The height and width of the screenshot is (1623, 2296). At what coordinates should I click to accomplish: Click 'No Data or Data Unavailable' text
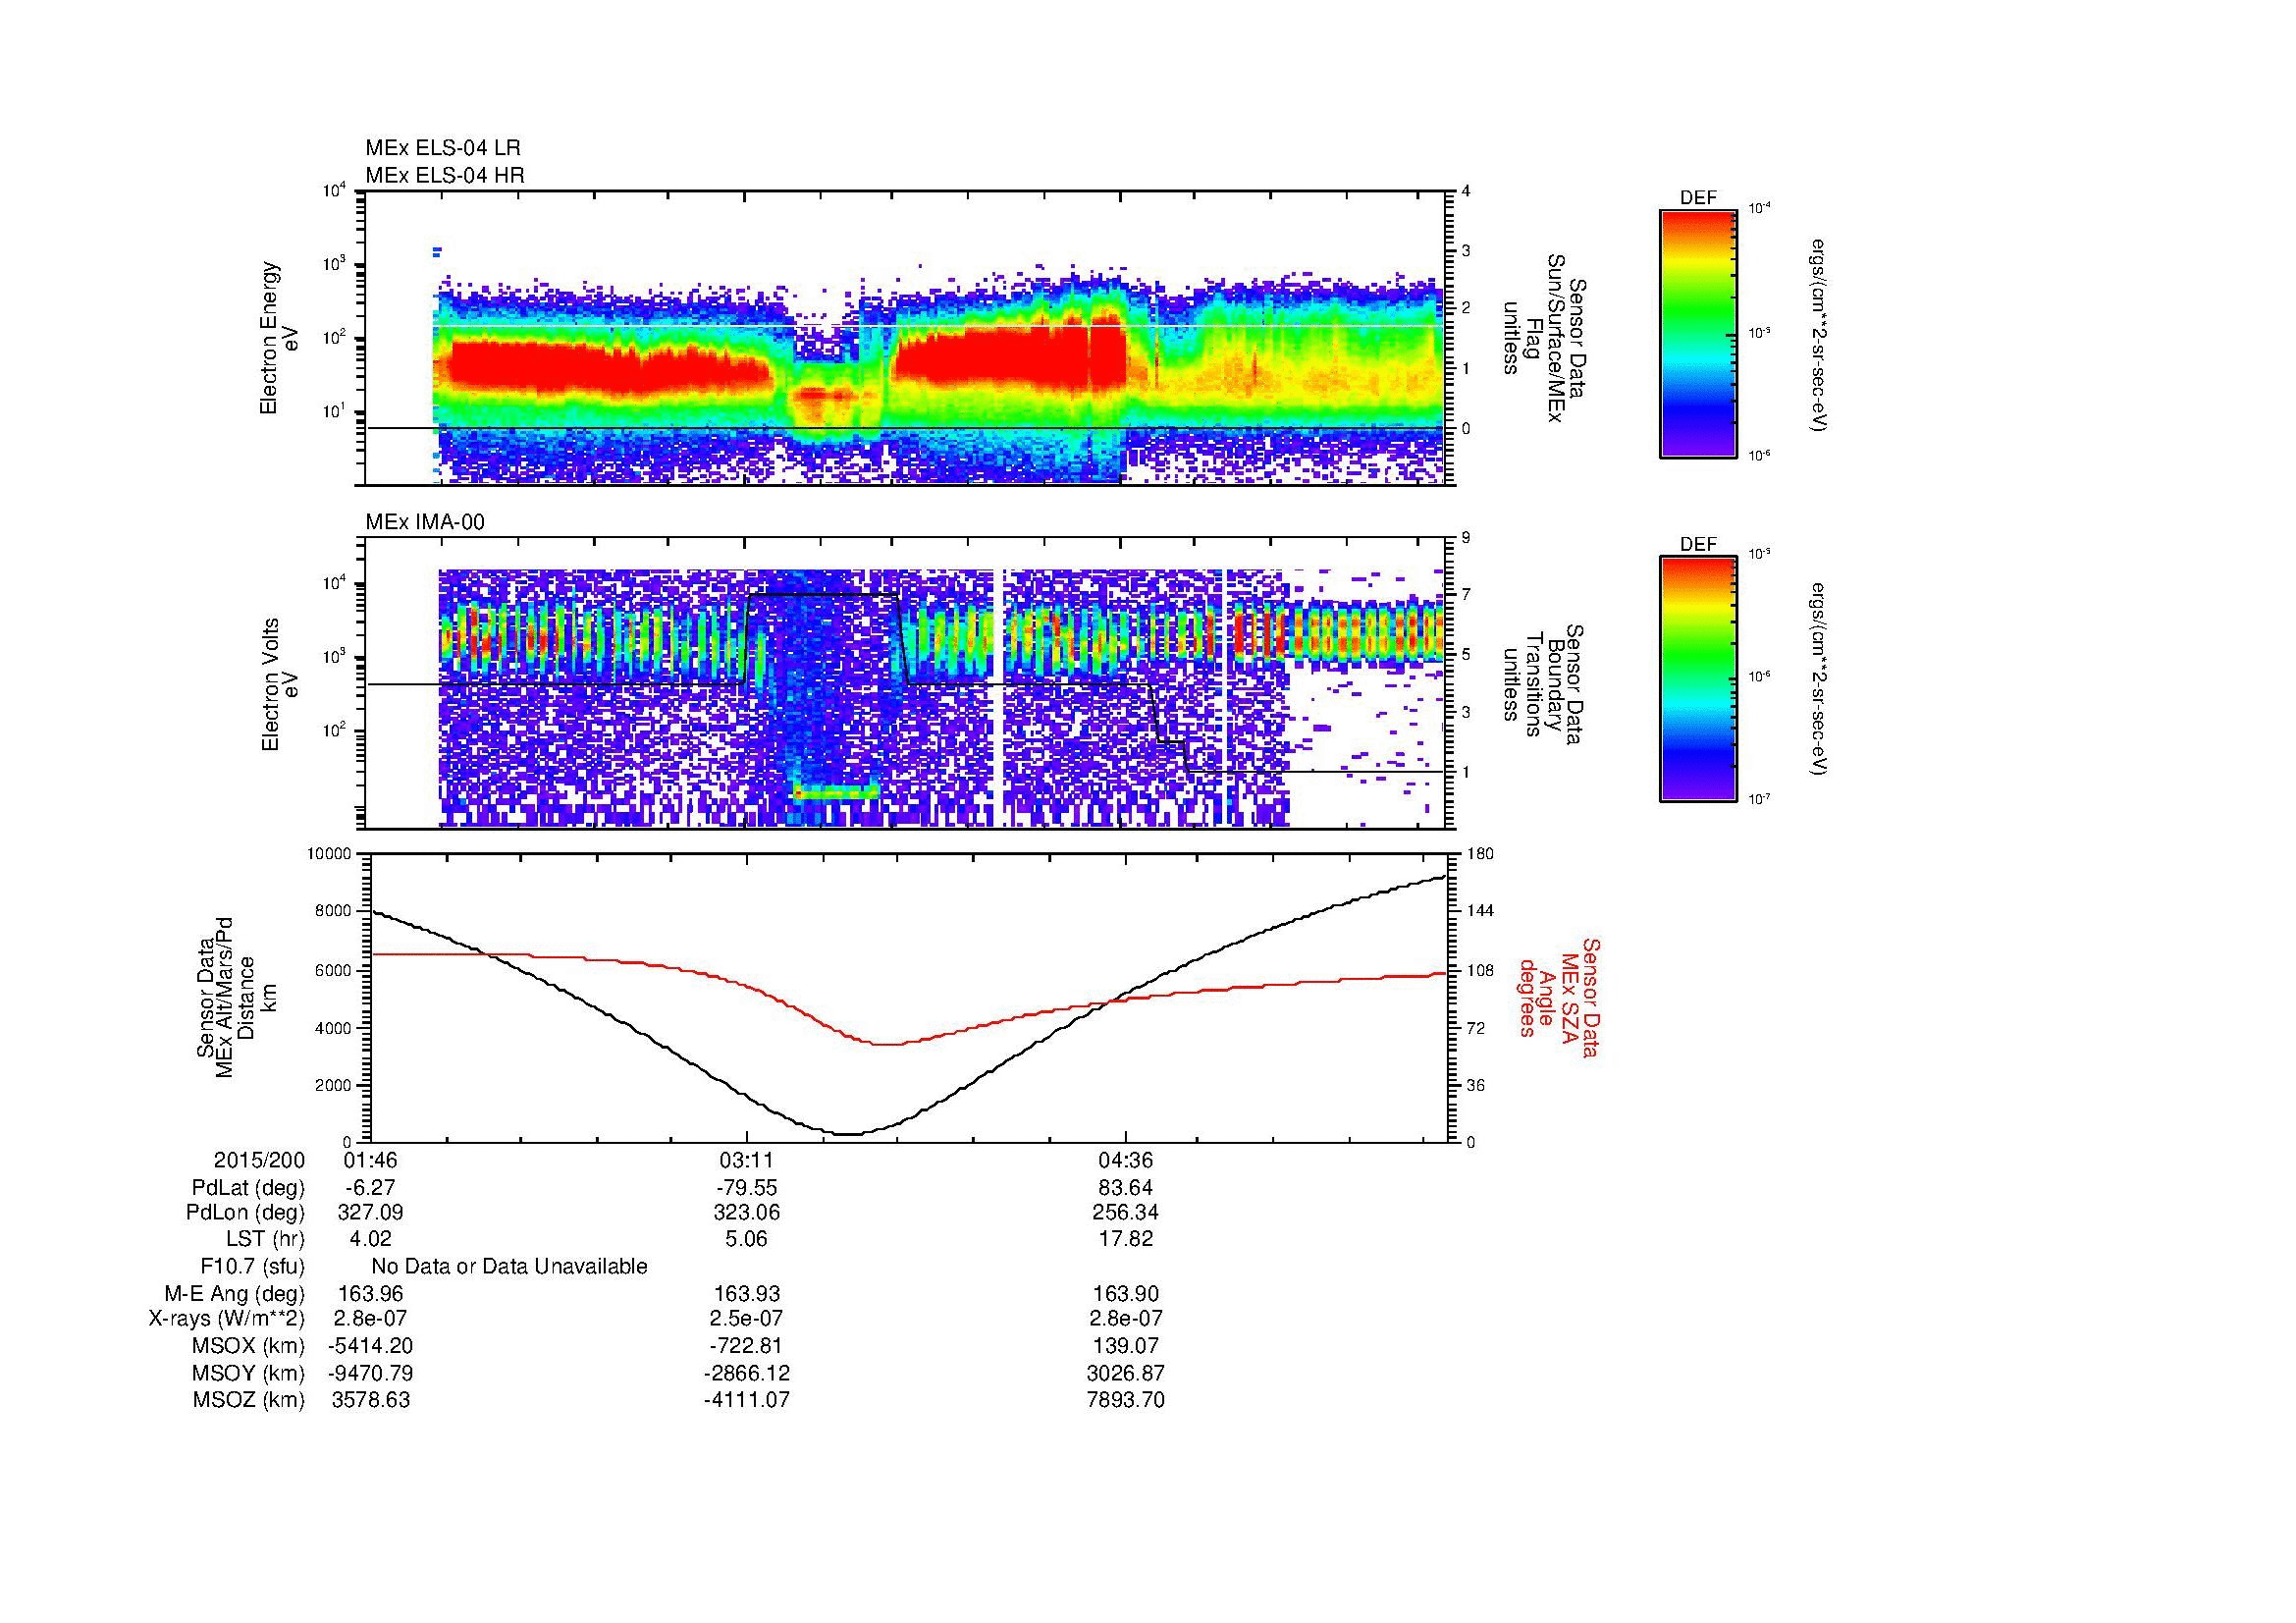click(509, 1266)
